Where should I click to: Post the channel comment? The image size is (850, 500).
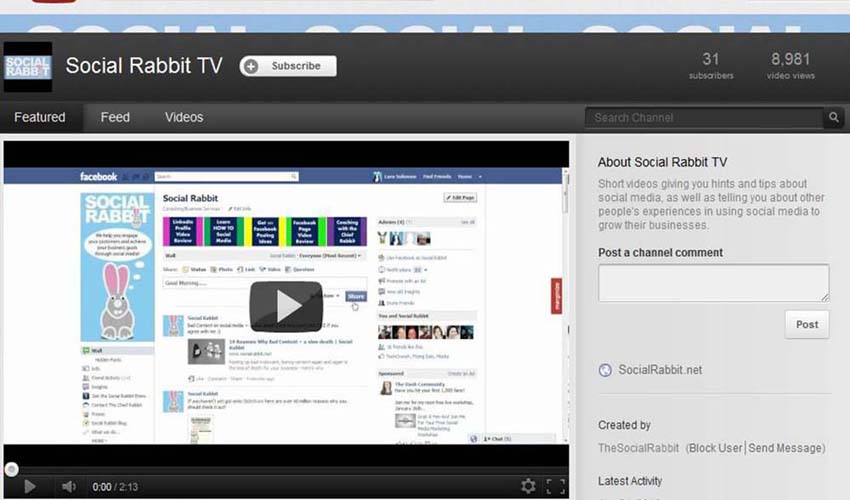(807, 324)
